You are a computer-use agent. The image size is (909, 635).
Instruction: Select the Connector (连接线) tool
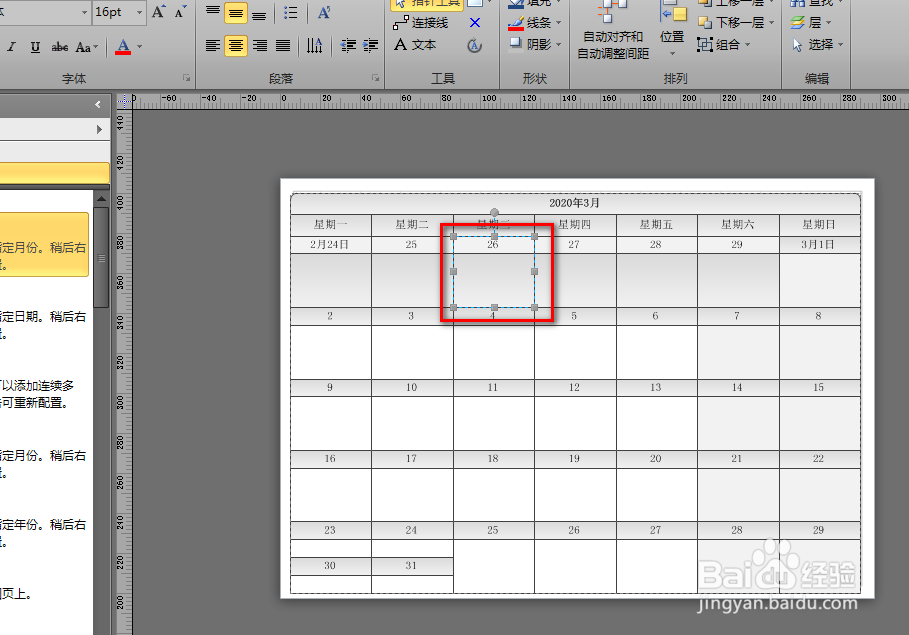pos(421,23)
